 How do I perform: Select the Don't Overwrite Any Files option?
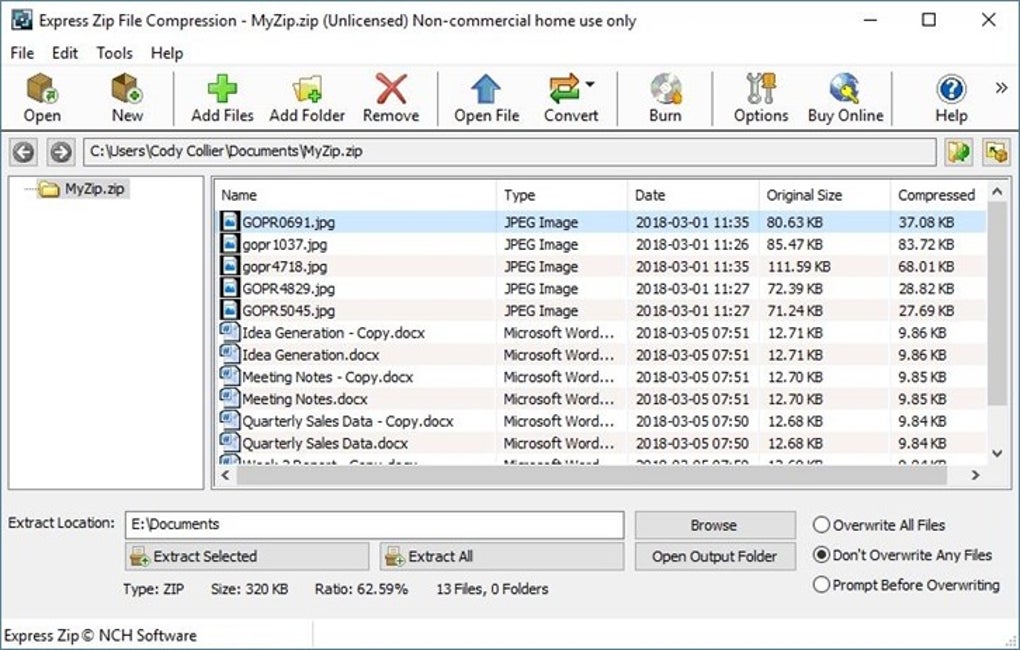coord(821,555)
